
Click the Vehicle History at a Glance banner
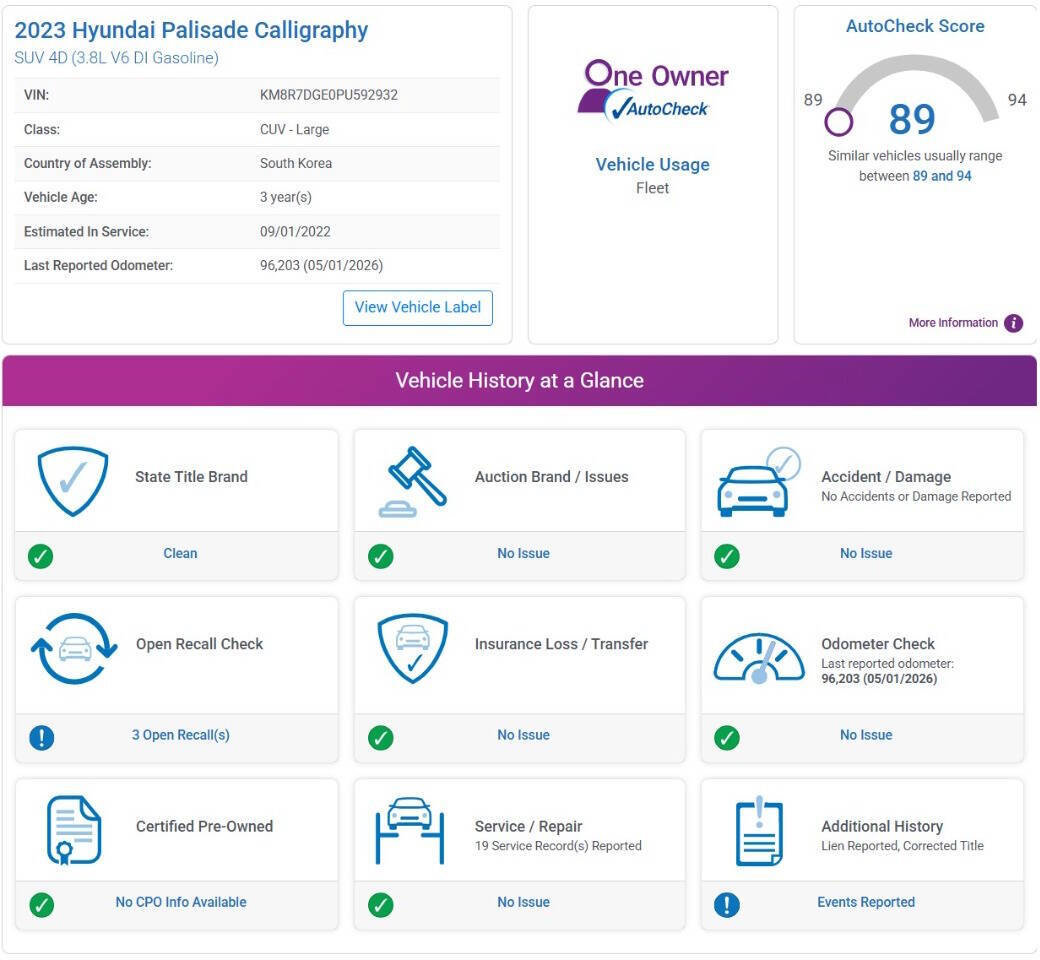[519, 380]
